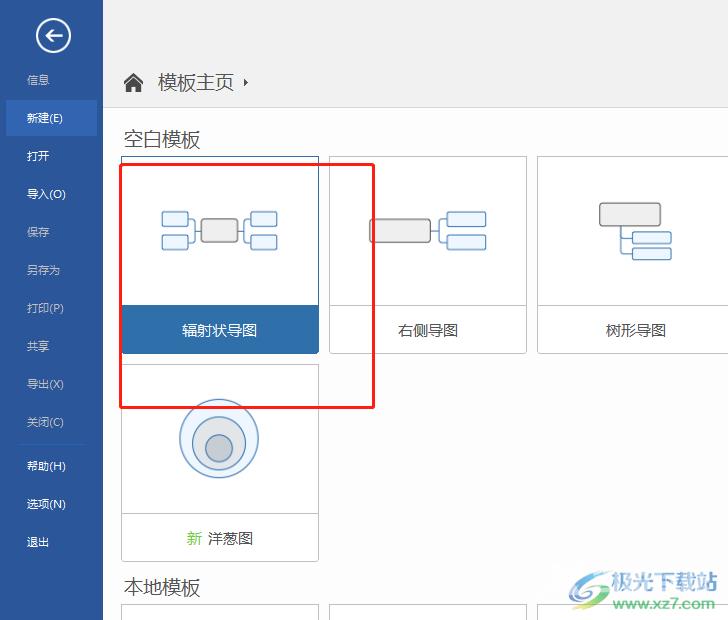Choose 另存为 in the sidebar
This screenshot has height=620, width=728.
(x=43, y=270)
